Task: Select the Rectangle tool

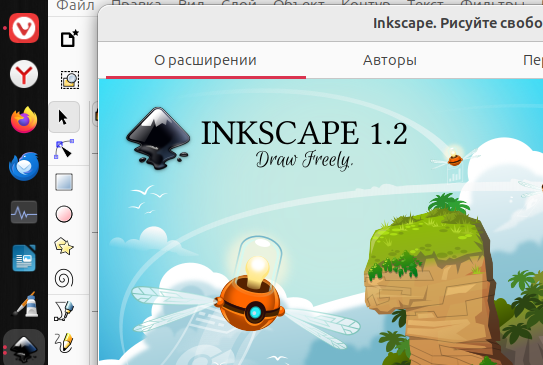Action: click(64, 182)
